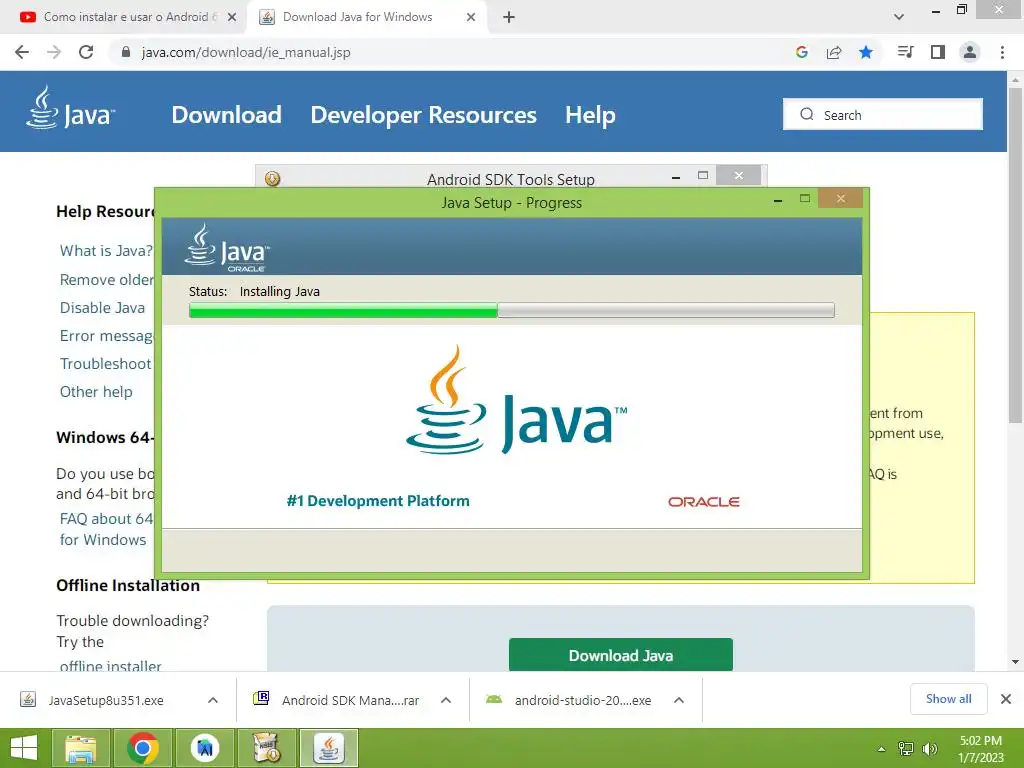Open the JavaSetup8u351.exe download item

coord(106,700)
